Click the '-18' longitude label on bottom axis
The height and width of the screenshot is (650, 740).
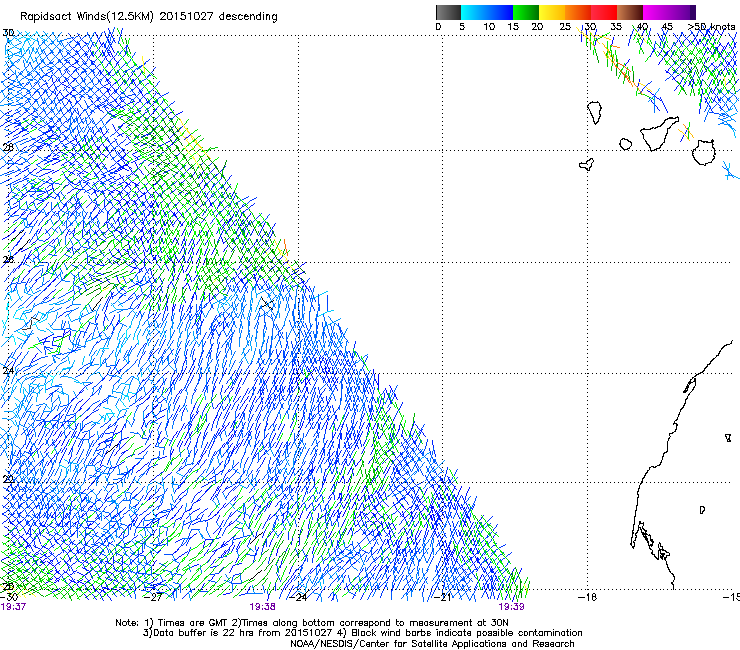coord(587,597)
